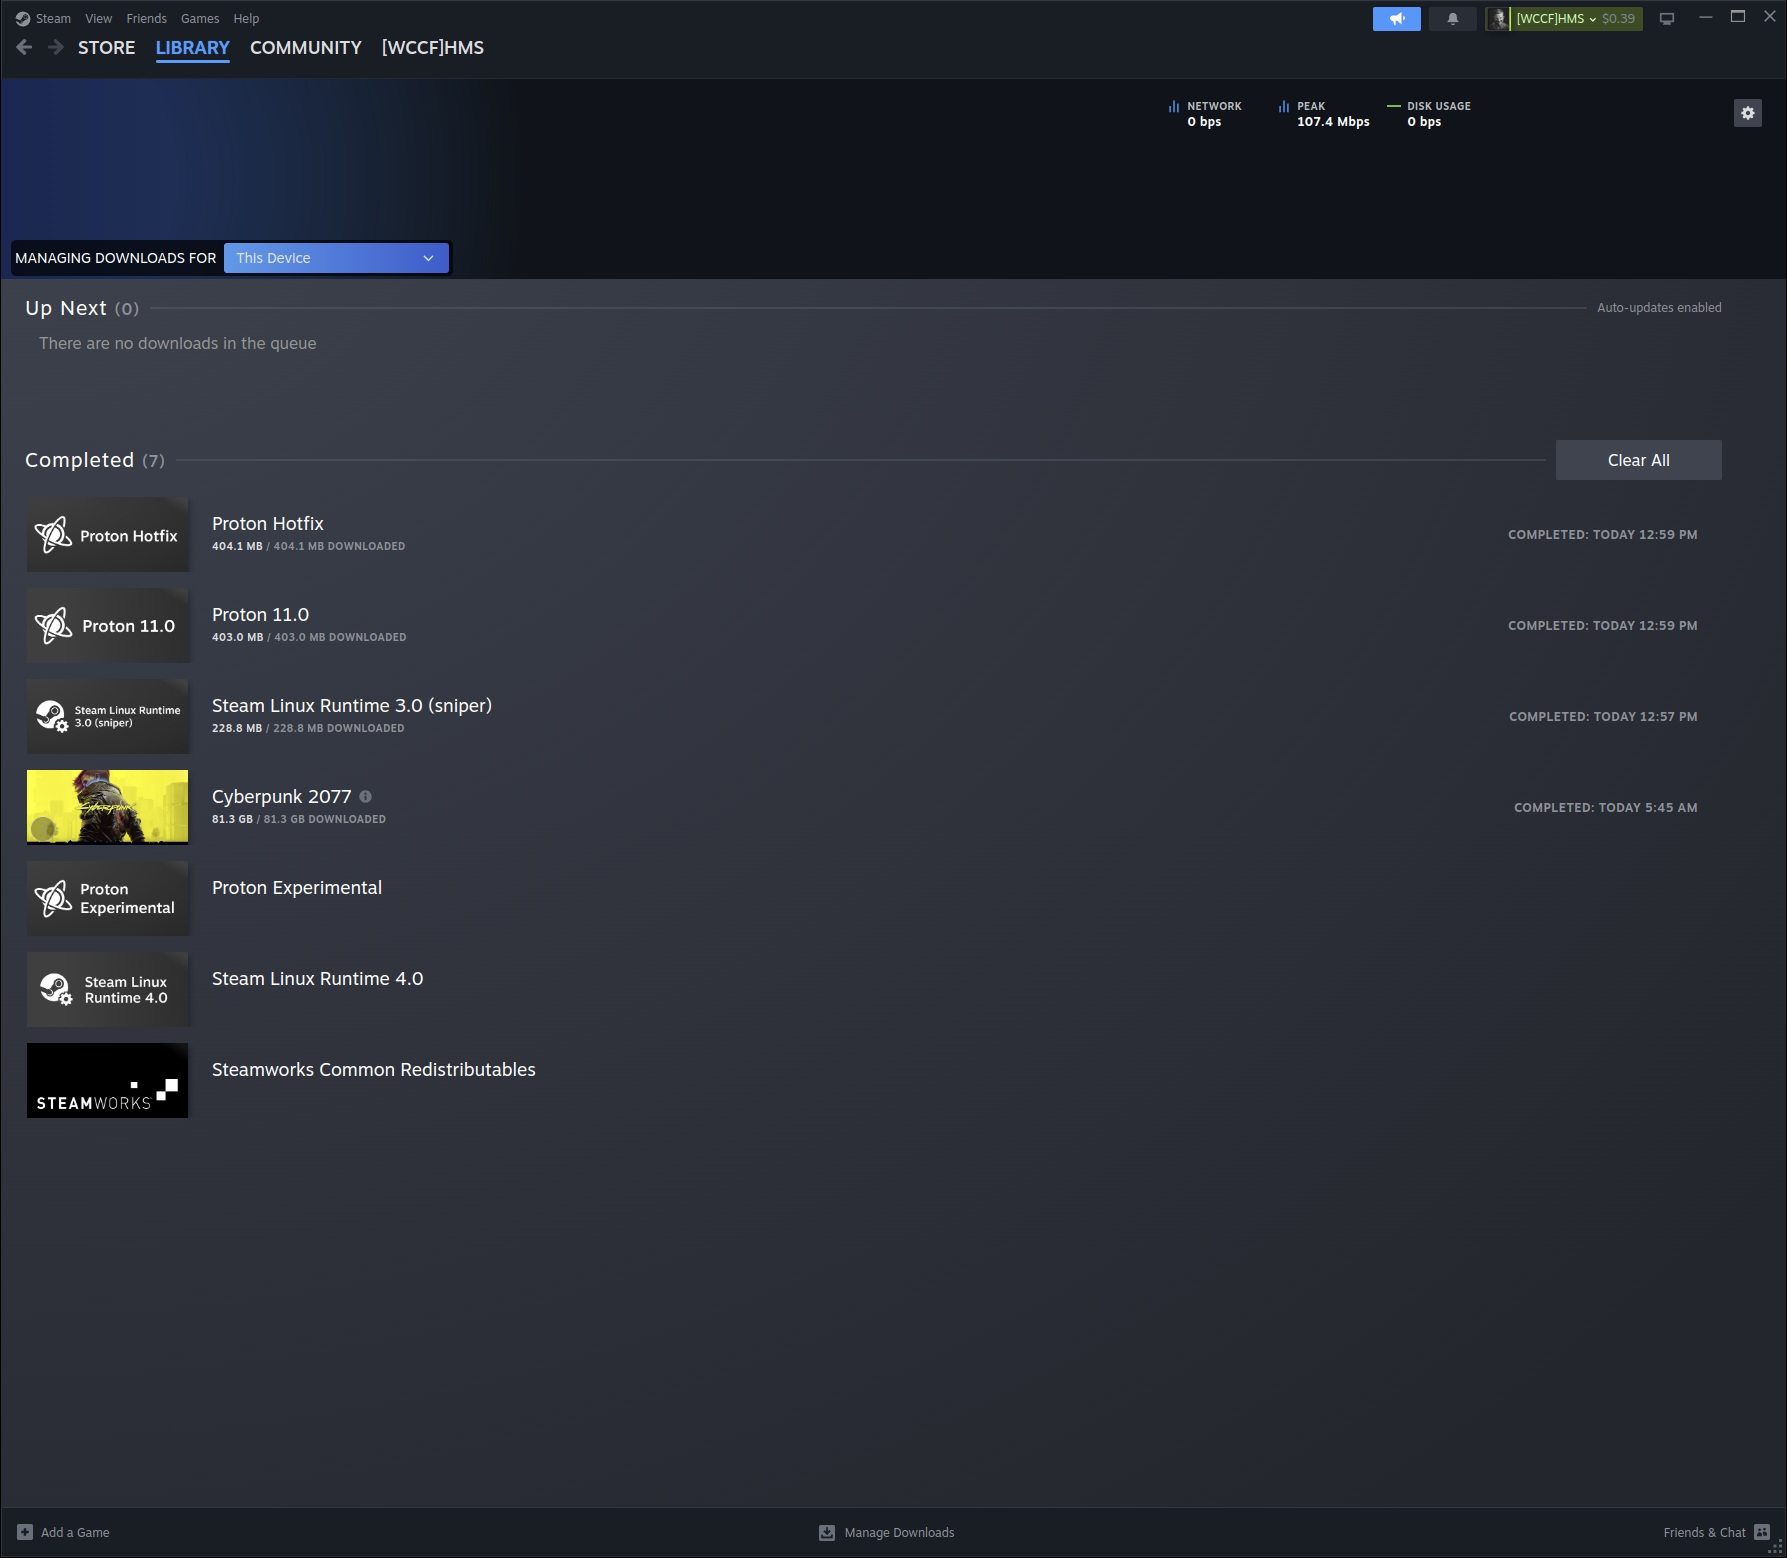Image resolution: width=1787 pixels, height=1558 pixels.
Task: Click the $0.39 wallet balance
Action: click(1618, 19)
